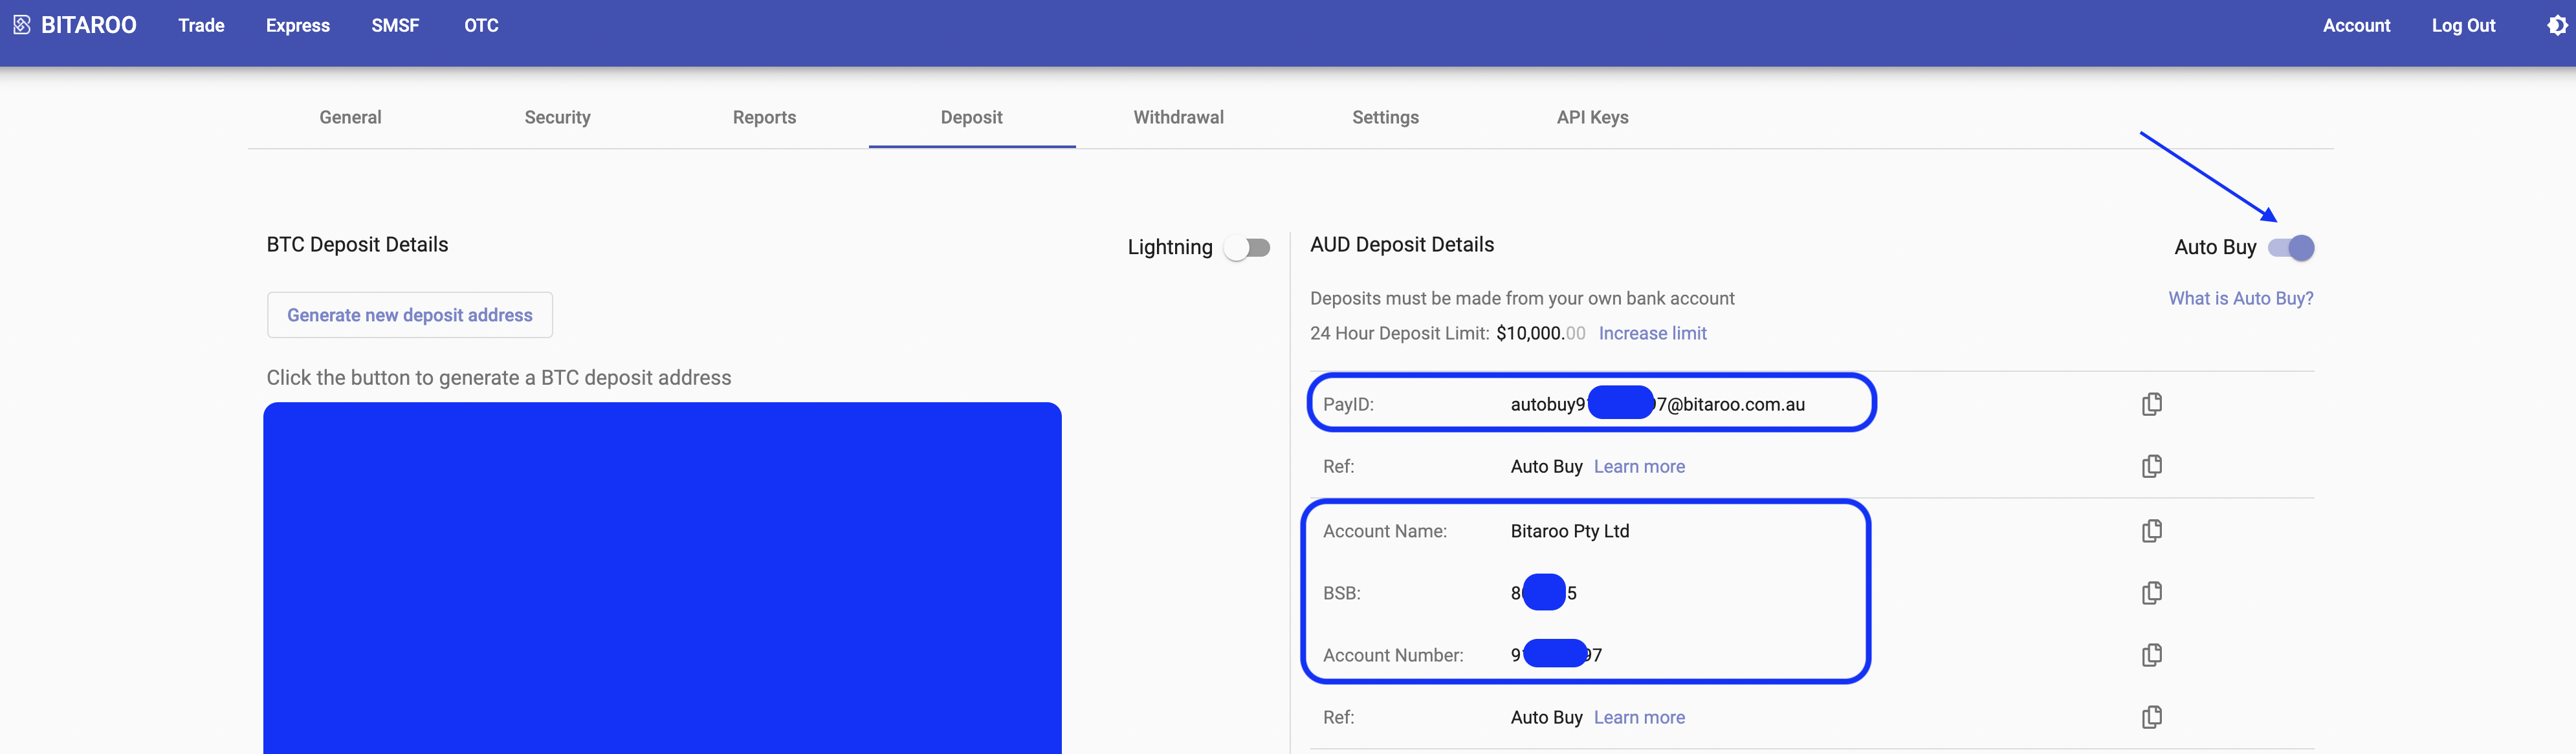Click the AUD Deposit Details heading

click(x=1401, y=245)
